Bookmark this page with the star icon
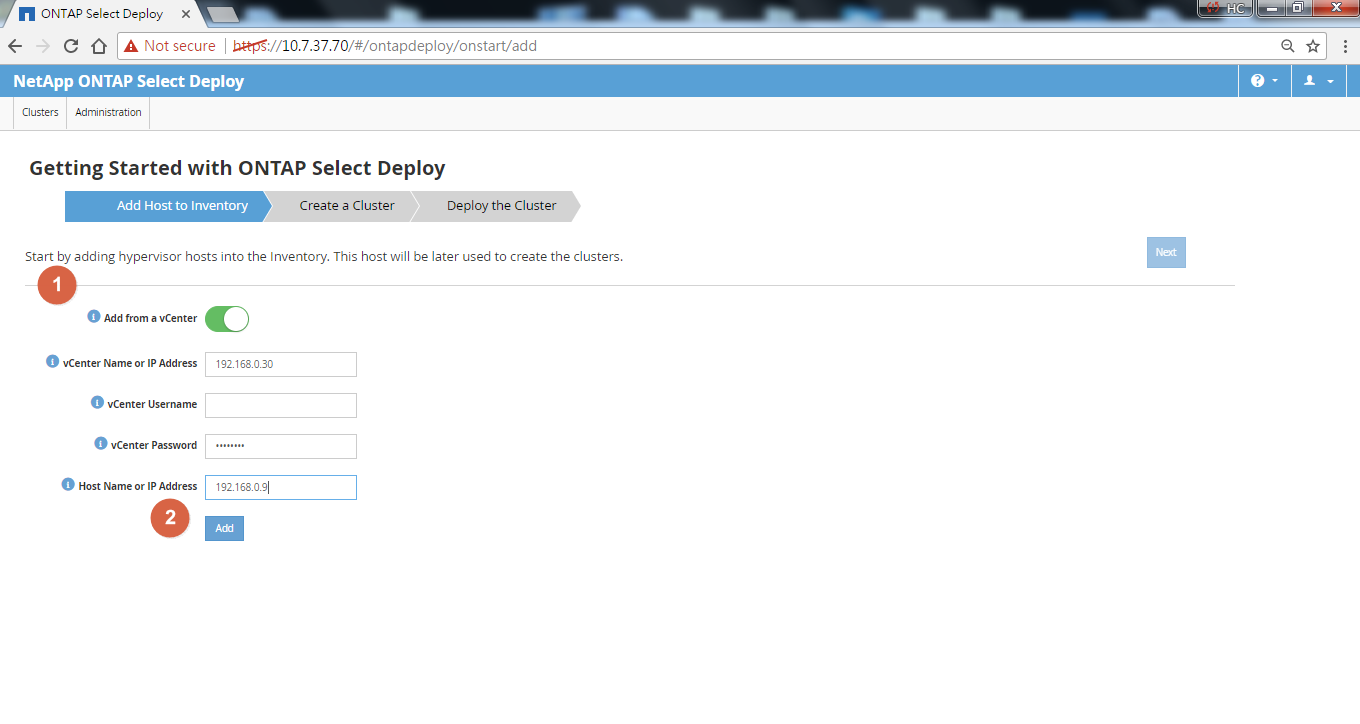This screenshot has width=1360, height=724. pyautogui.click(x=1313, y=46)
